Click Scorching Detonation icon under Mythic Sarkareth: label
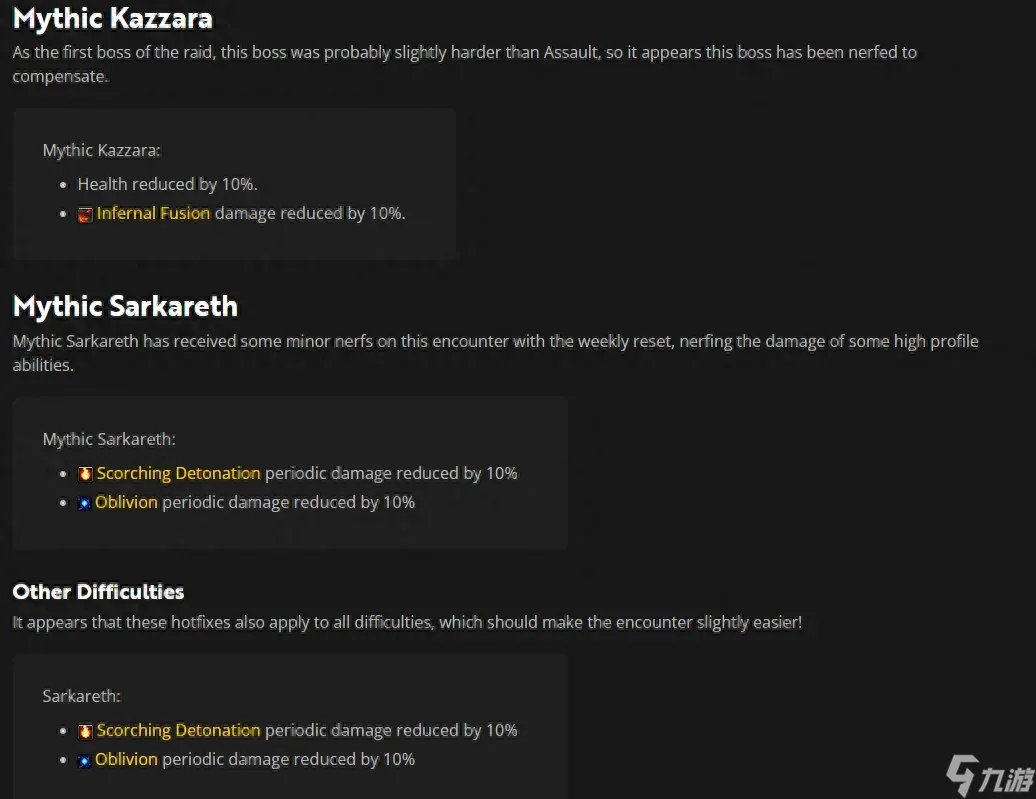 (x=85, y=474)
